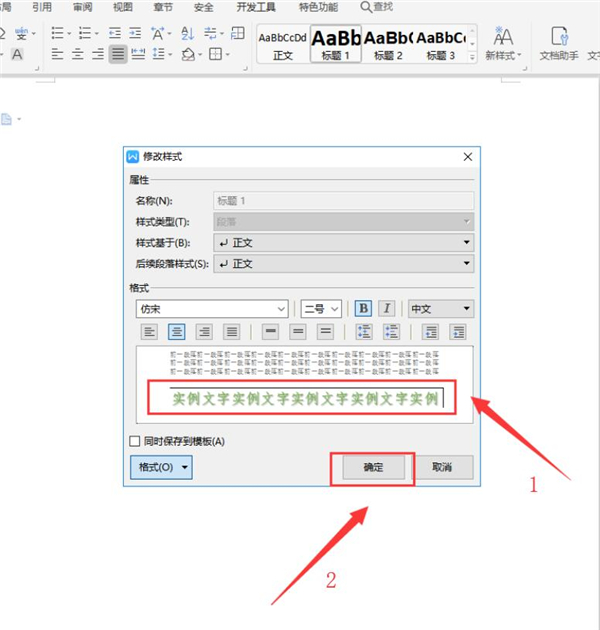Viewport: 600px width, 630px height.
Task: Open the 审阅 ribbon tab
Action: (82, 7)
